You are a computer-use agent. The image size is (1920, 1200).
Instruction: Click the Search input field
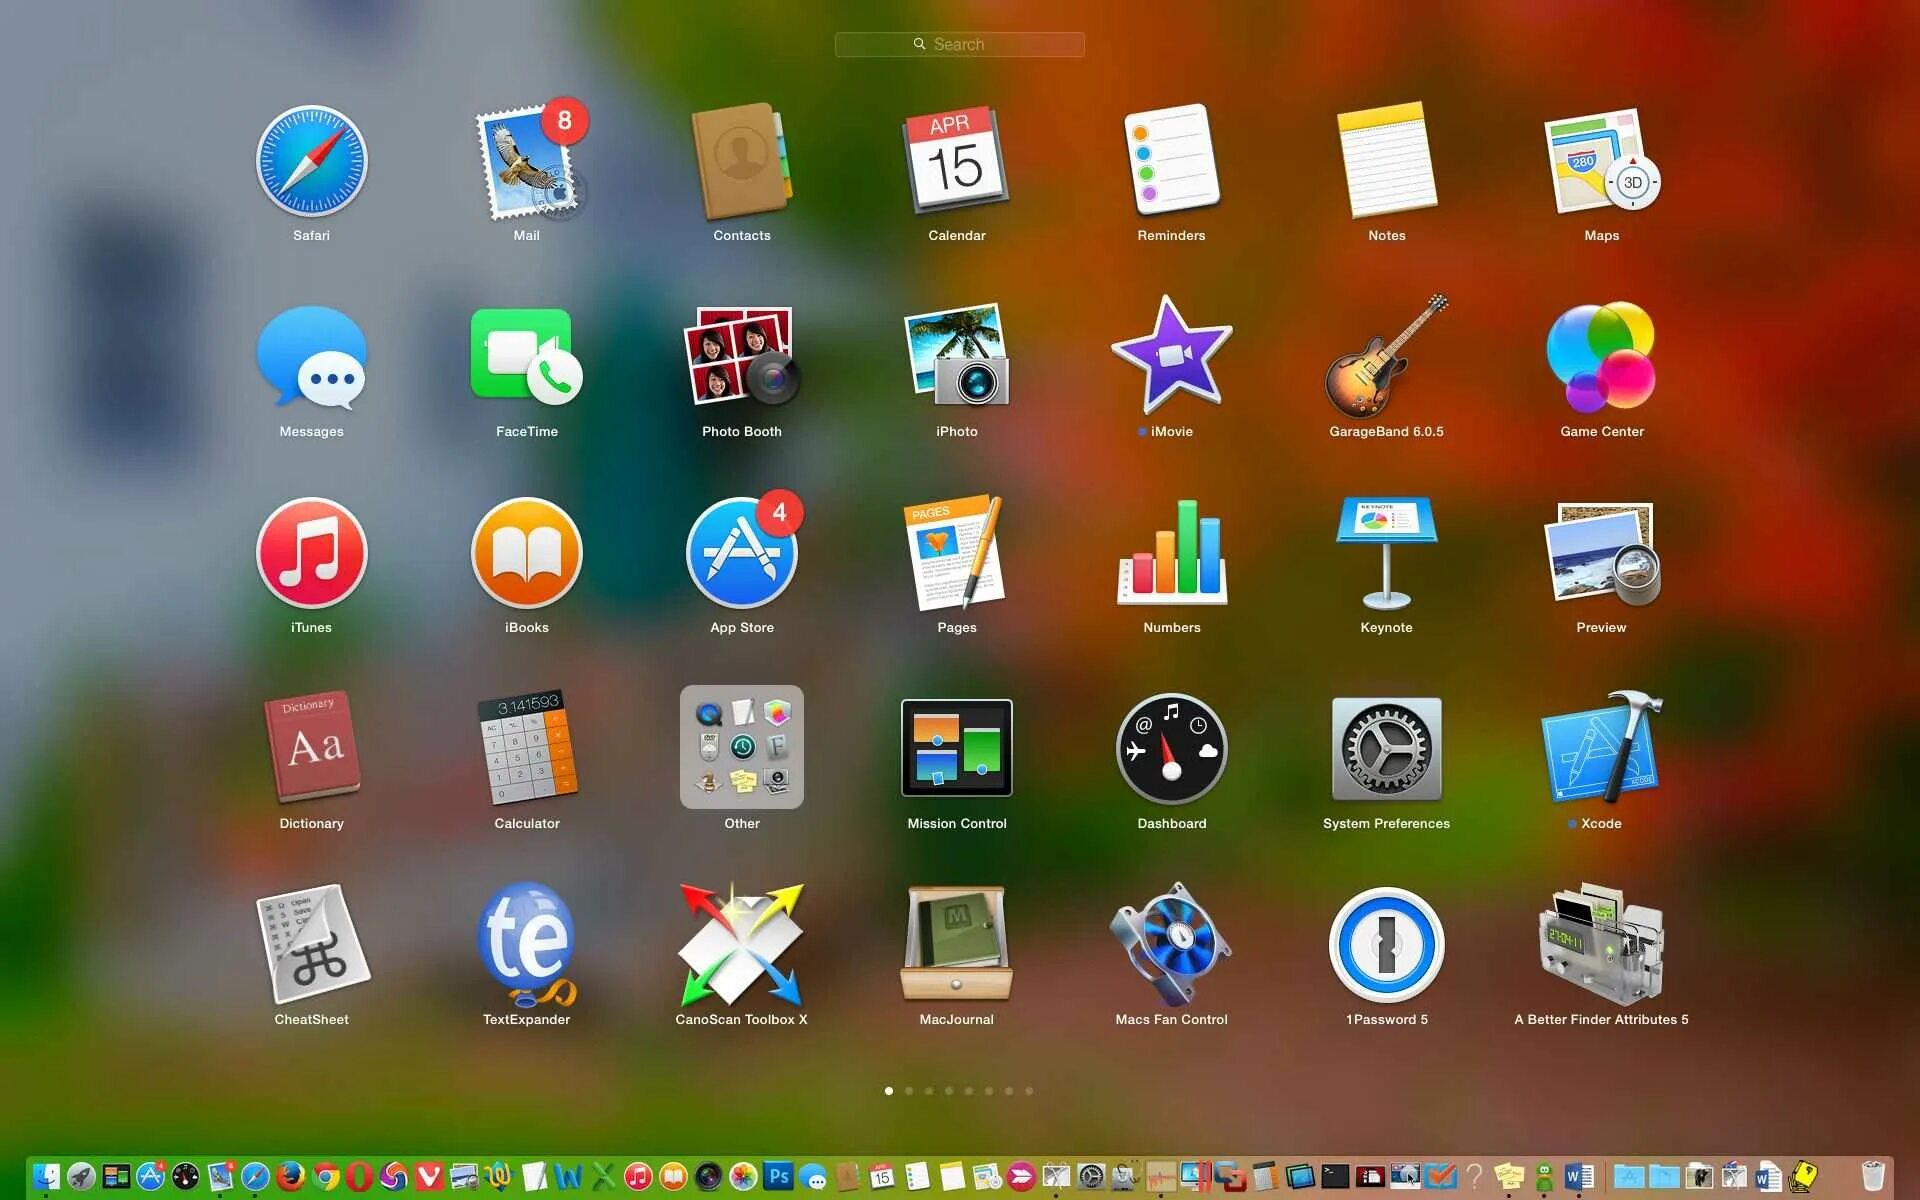pyautogui.click(x=959, y=44)
